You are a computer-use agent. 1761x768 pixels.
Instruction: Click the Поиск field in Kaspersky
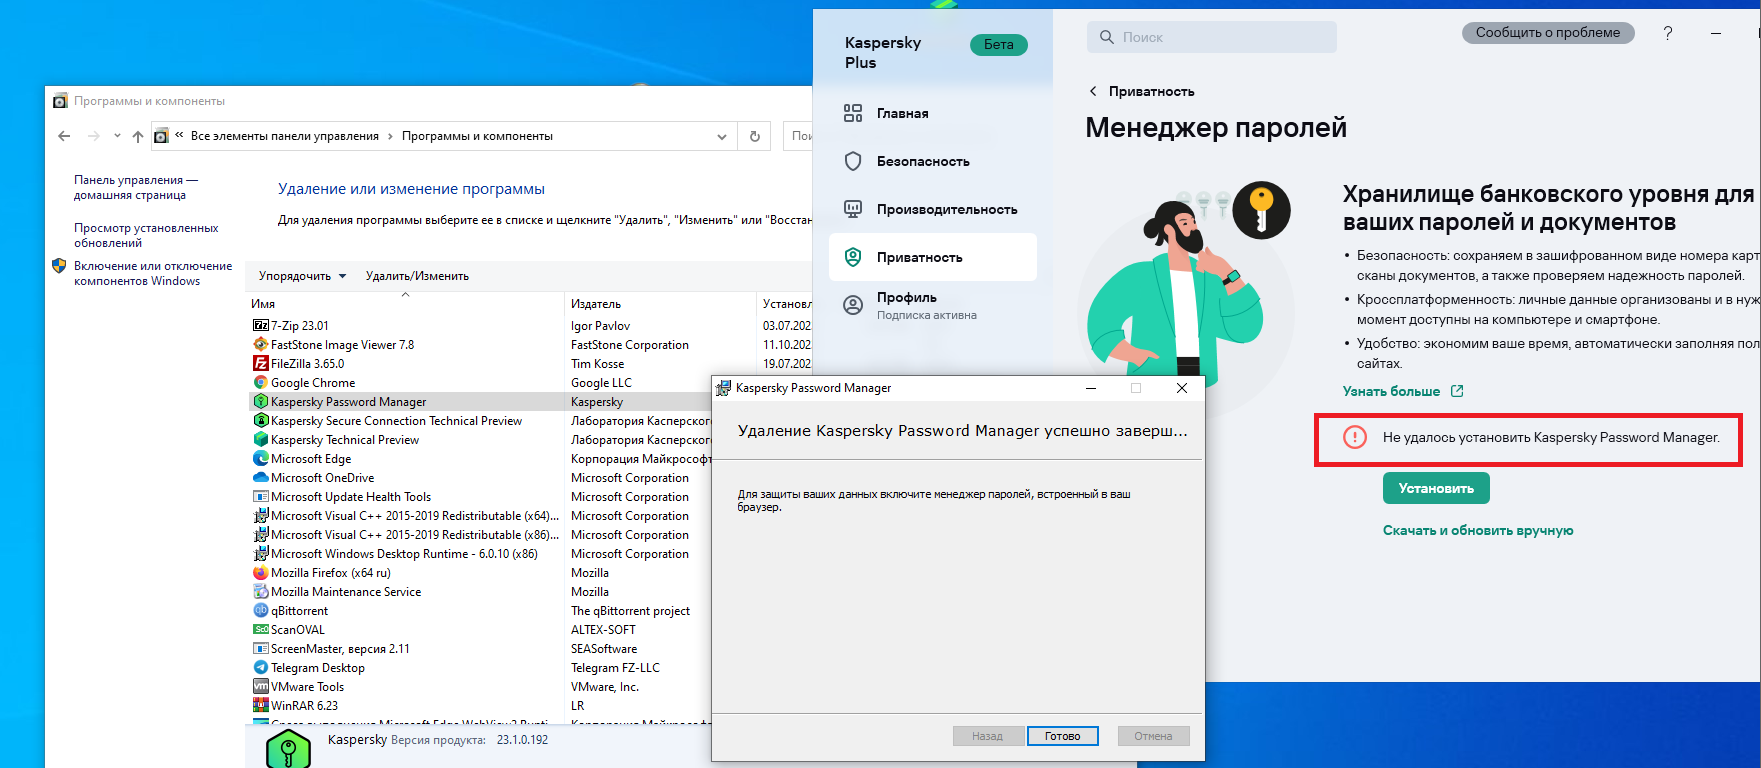tap(1212, 37)
